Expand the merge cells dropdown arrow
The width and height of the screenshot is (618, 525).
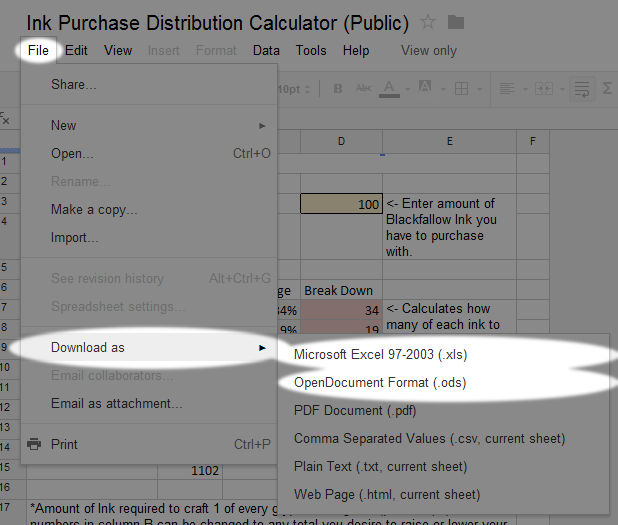(562, 89)
